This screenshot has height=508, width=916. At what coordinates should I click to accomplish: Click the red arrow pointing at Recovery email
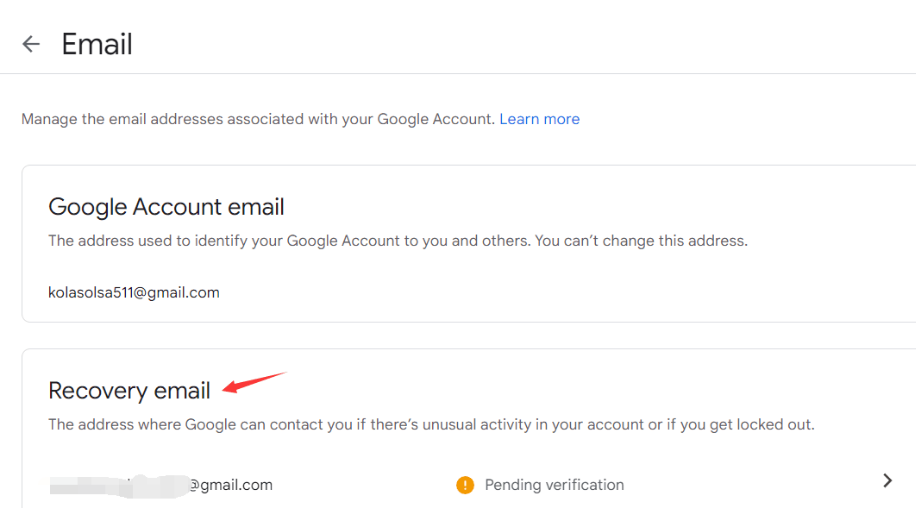click(x=254, y=382)
